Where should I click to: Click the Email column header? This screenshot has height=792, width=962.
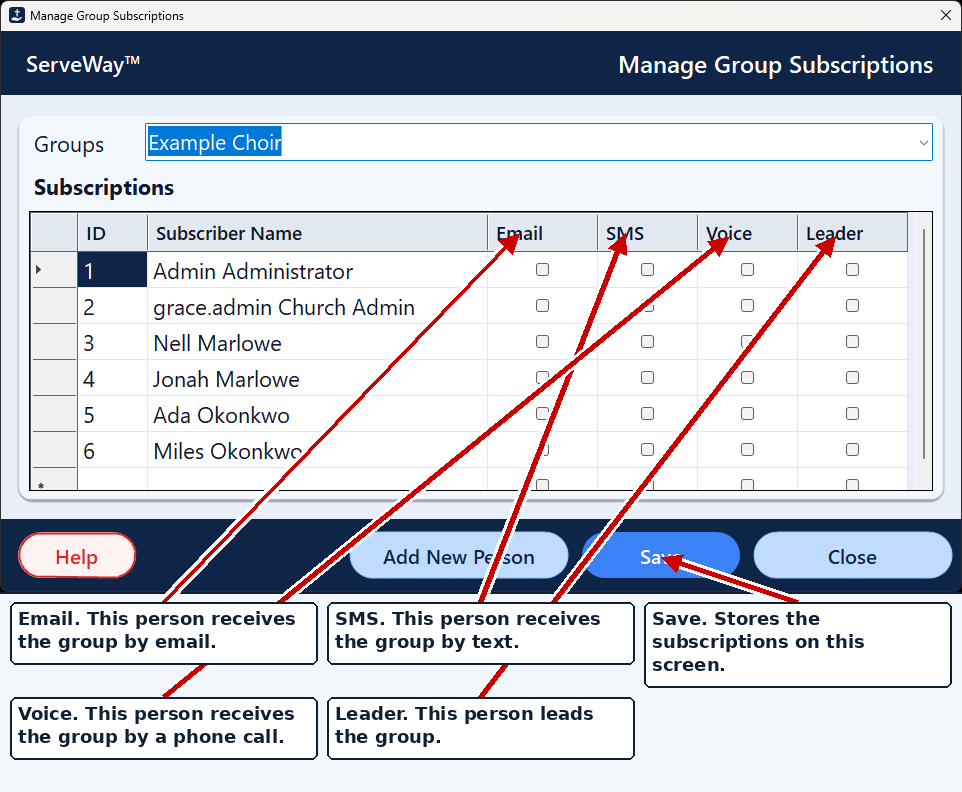[542, 233]
